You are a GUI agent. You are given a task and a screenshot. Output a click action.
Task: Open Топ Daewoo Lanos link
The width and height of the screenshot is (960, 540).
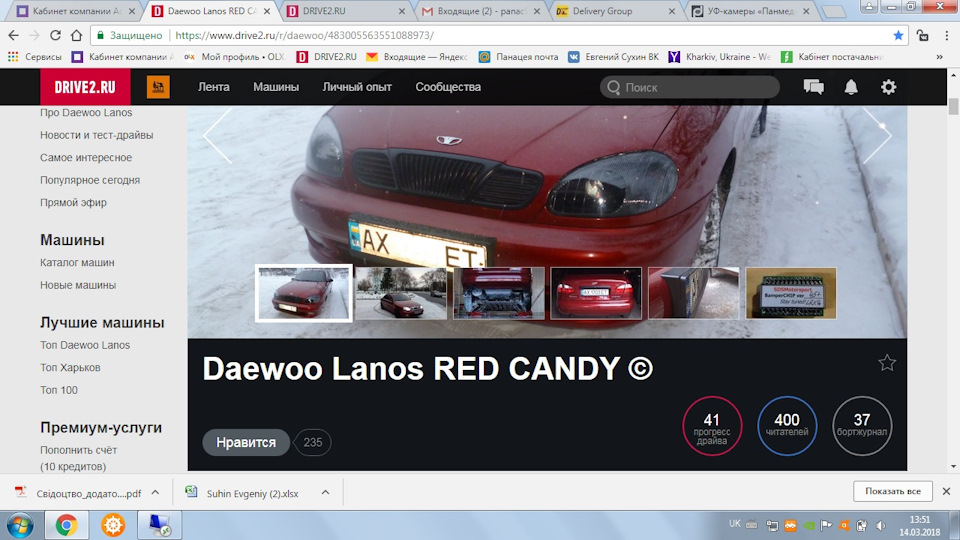(x=85, y=345)
